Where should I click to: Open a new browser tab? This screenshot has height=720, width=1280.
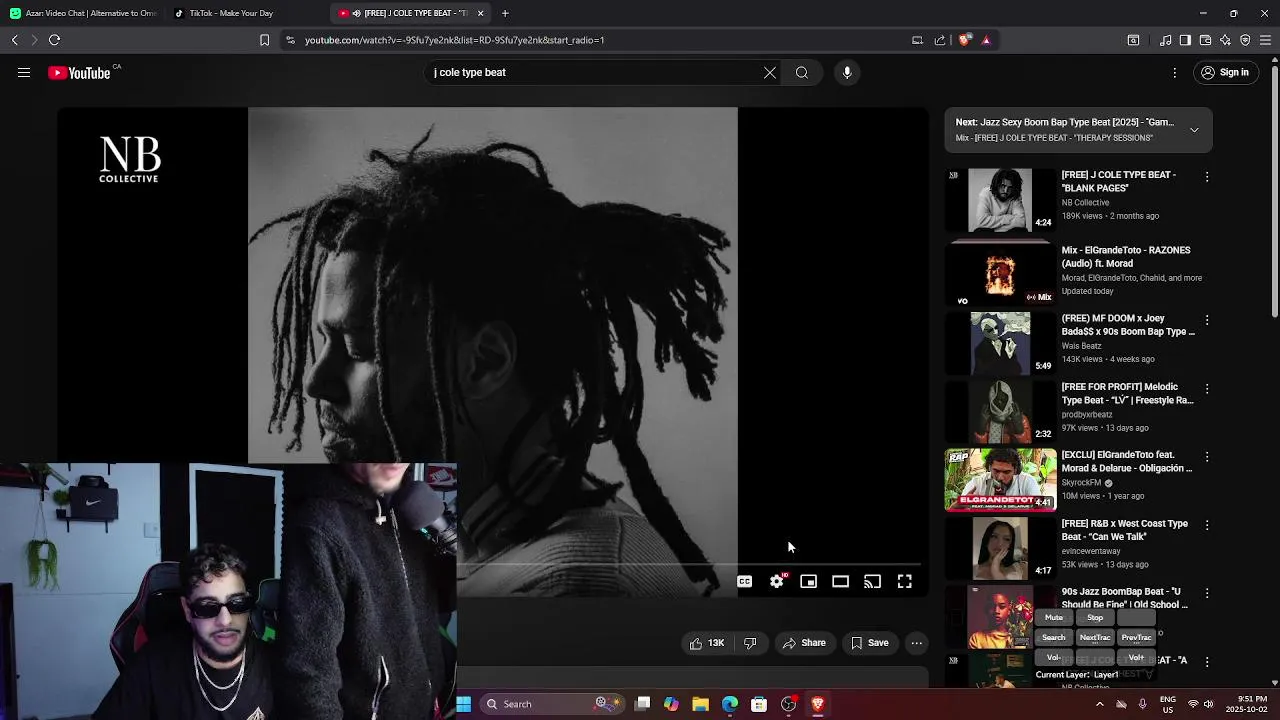click(505, 13)
